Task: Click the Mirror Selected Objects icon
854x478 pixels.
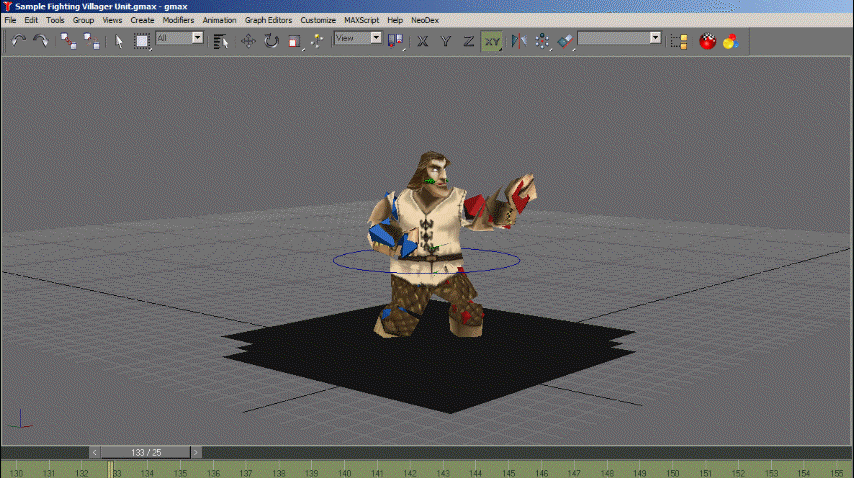Action: tap(519, 41)
